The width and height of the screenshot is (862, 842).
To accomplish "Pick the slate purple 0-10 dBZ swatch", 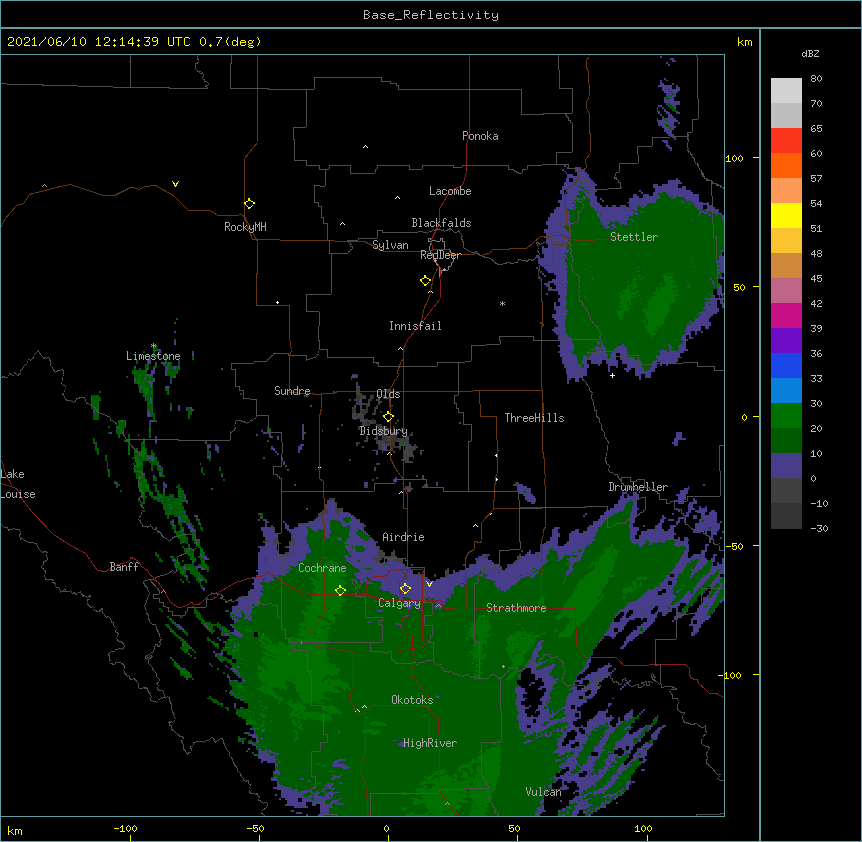I will click(786, 466).
